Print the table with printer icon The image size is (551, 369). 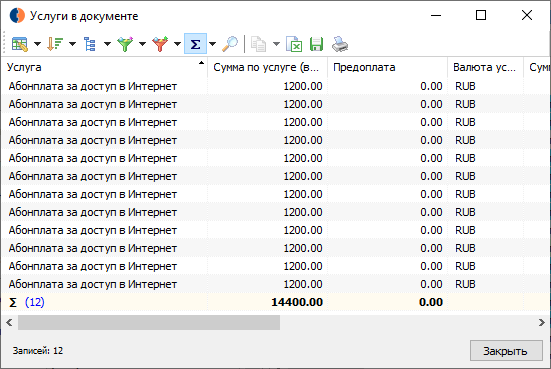tap(340, 44)
